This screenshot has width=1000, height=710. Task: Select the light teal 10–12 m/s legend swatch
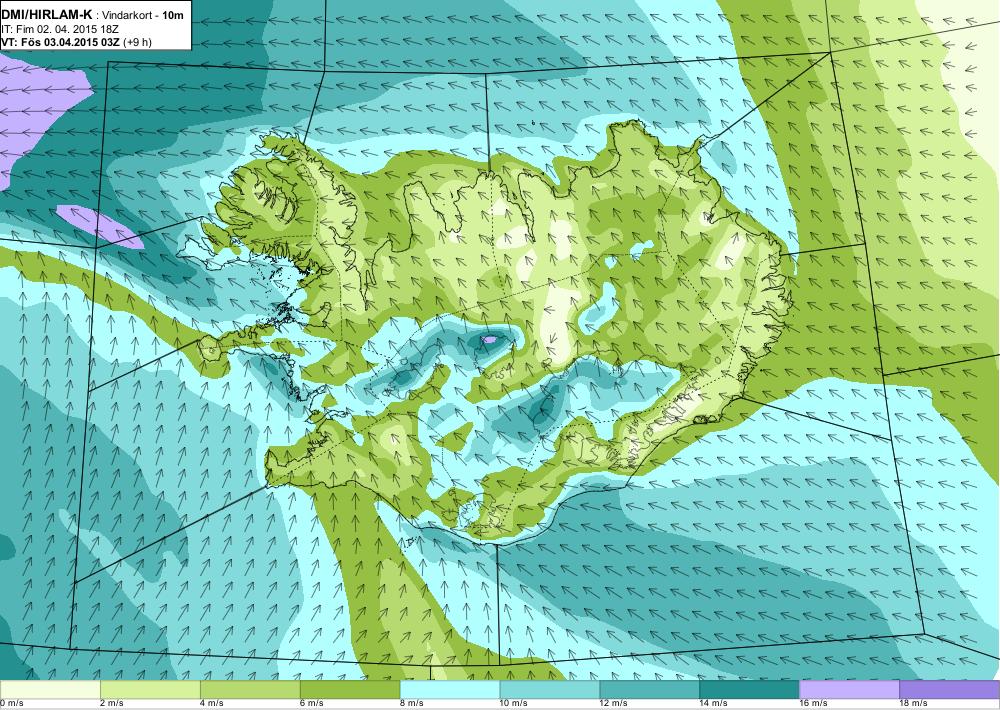550,690
